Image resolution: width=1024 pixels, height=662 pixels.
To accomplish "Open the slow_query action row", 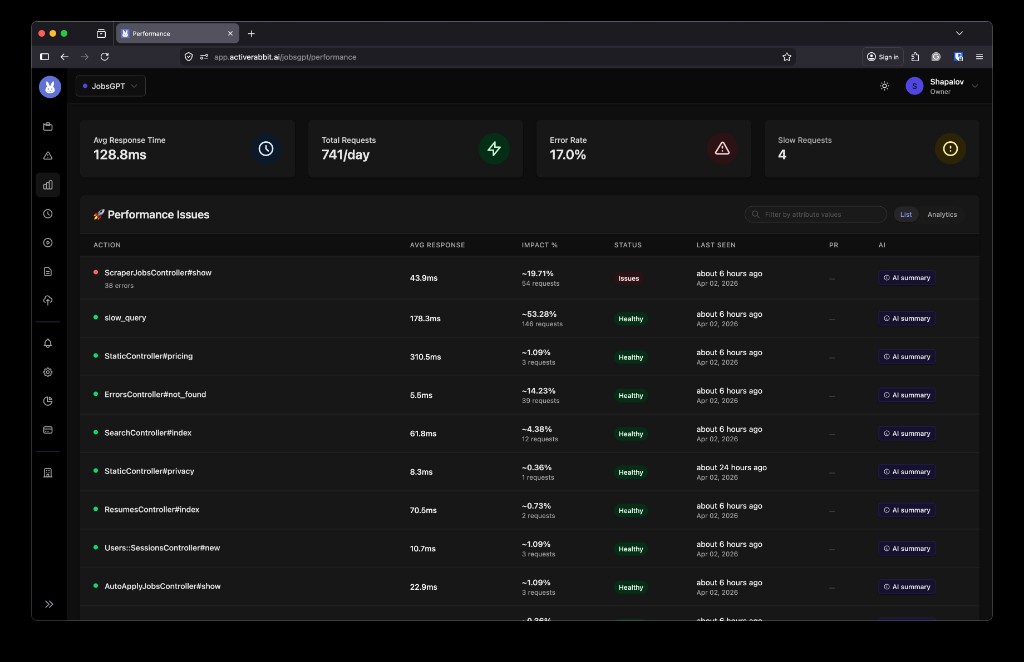I will 125,318.
